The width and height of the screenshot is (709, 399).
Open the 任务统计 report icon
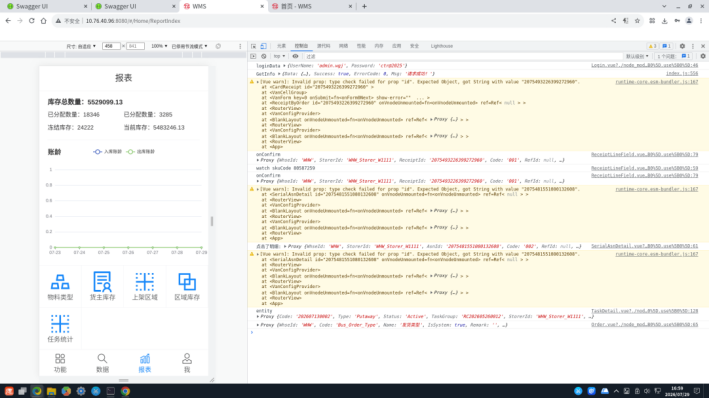pos(60,328)
